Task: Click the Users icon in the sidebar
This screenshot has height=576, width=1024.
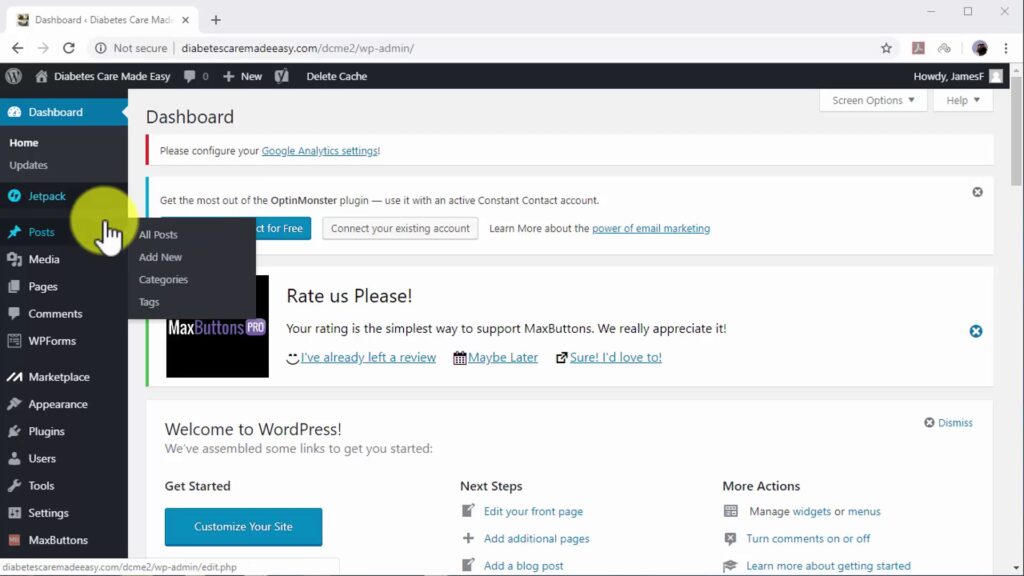Action: 14,458
